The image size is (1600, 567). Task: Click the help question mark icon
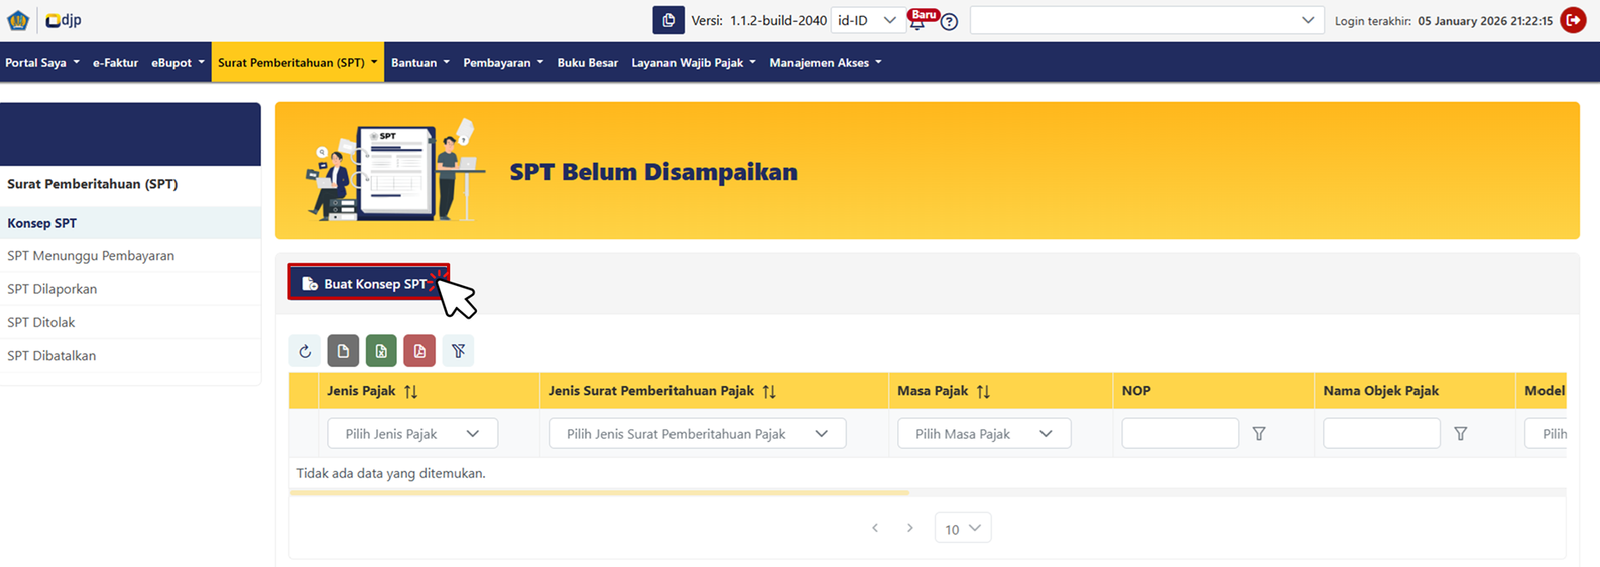point(949,22)
